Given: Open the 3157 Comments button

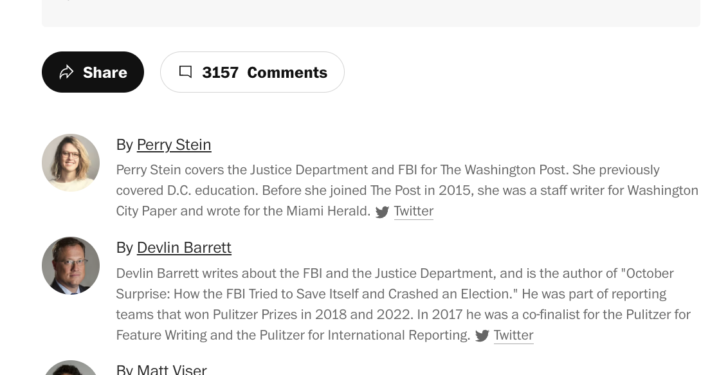Looking at the screenshot, I should click(x=252, y=72).
